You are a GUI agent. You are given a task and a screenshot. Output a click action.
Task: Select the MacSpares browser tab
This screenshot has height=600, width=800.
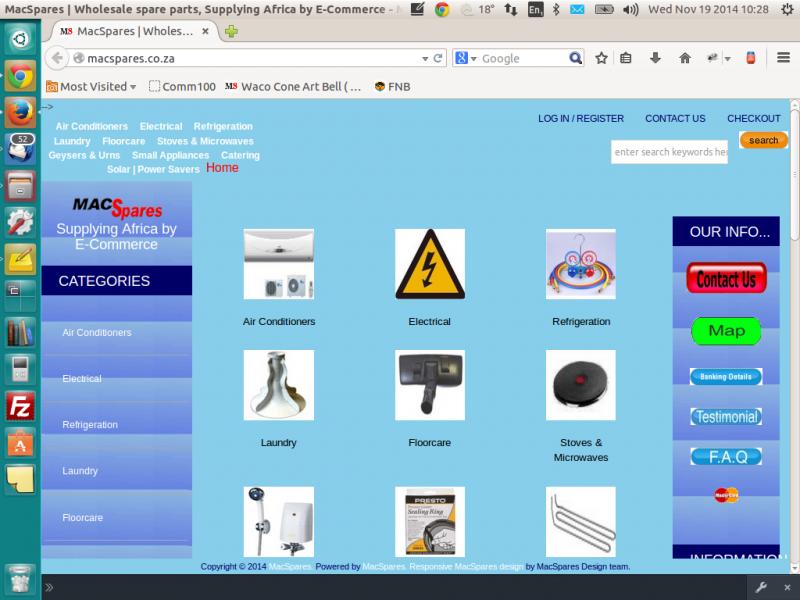pos(135,31)
